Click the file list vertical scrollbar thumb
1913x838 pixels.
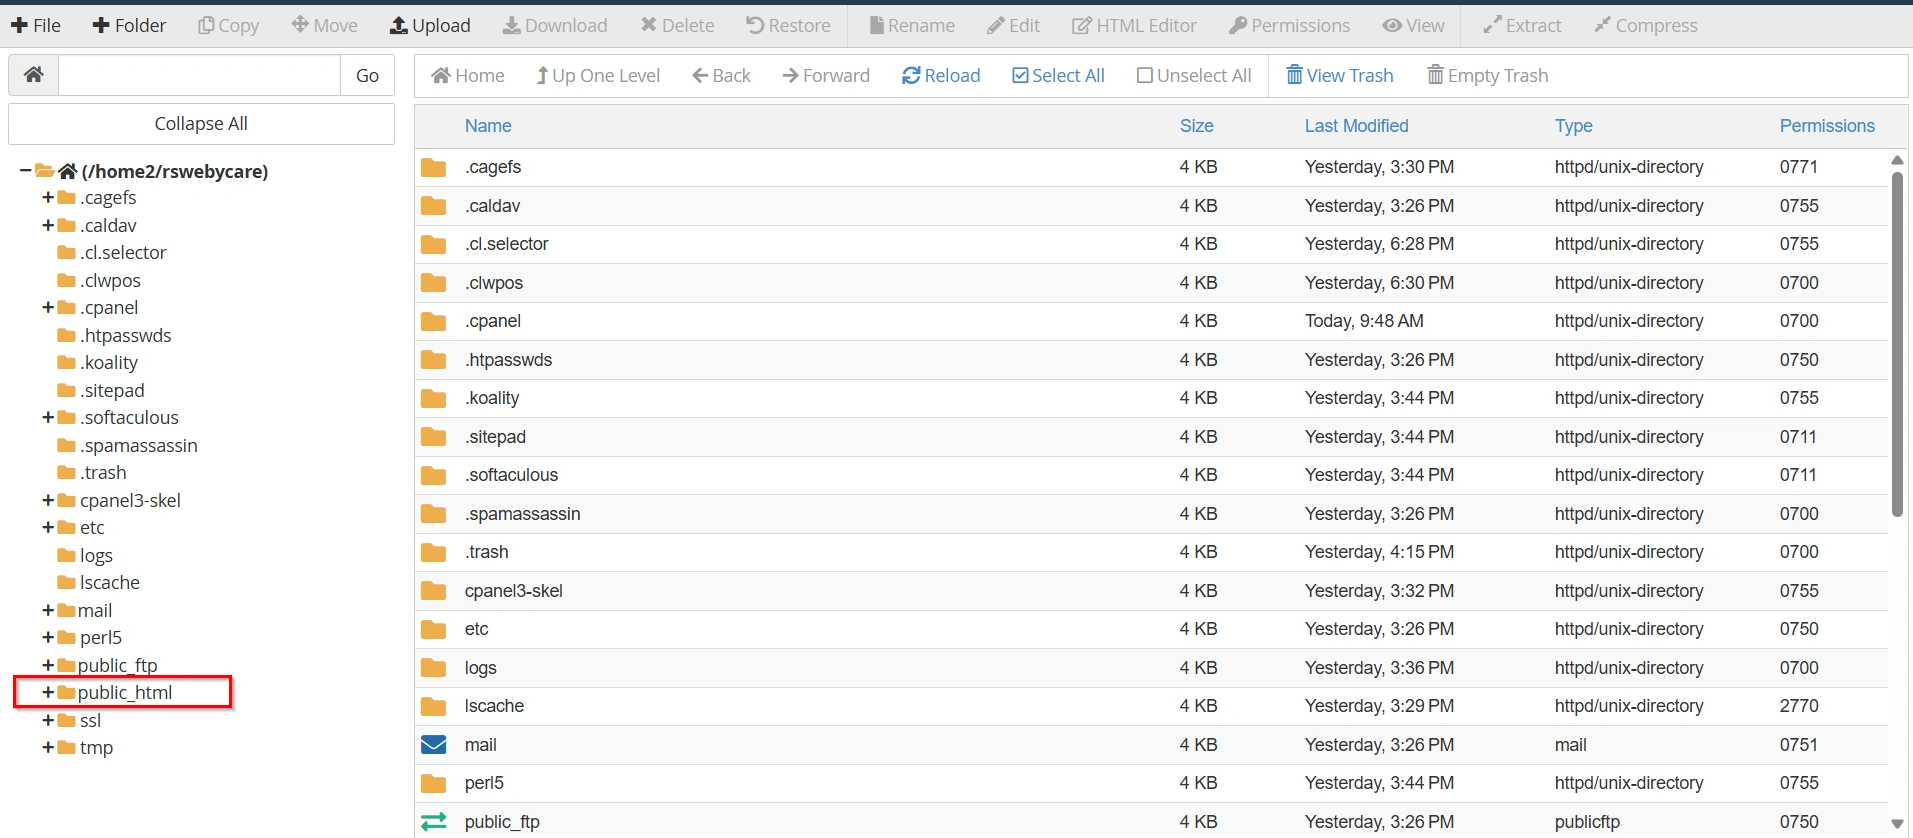pos(1897,345)
